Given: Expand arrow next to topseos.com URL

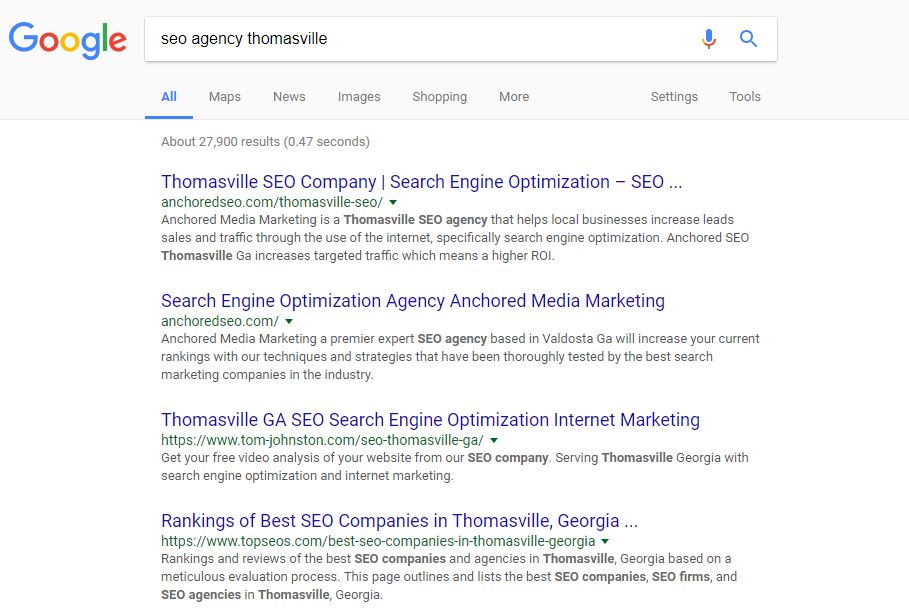Looking at the screenshot, I should (605, 541).
